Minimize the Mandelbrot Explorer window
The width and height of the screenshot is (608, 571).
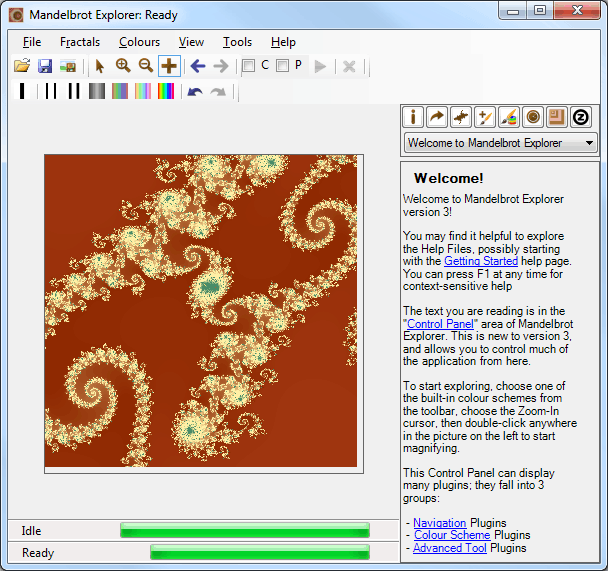click(513, 10)
